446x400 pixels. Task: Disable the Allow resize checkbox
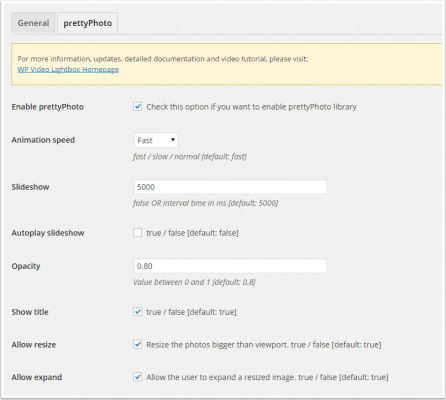pos(137,344)
